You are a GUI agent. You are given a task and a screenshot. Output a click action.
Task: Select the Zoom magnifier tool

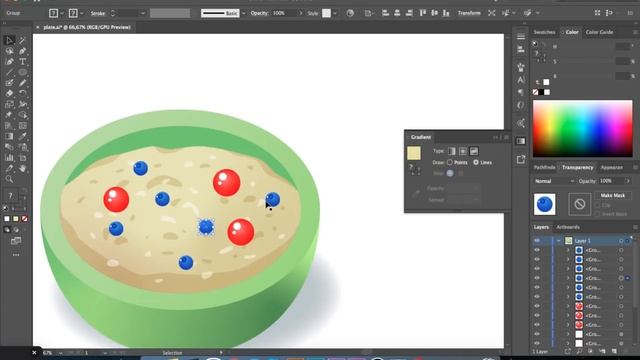9,179
